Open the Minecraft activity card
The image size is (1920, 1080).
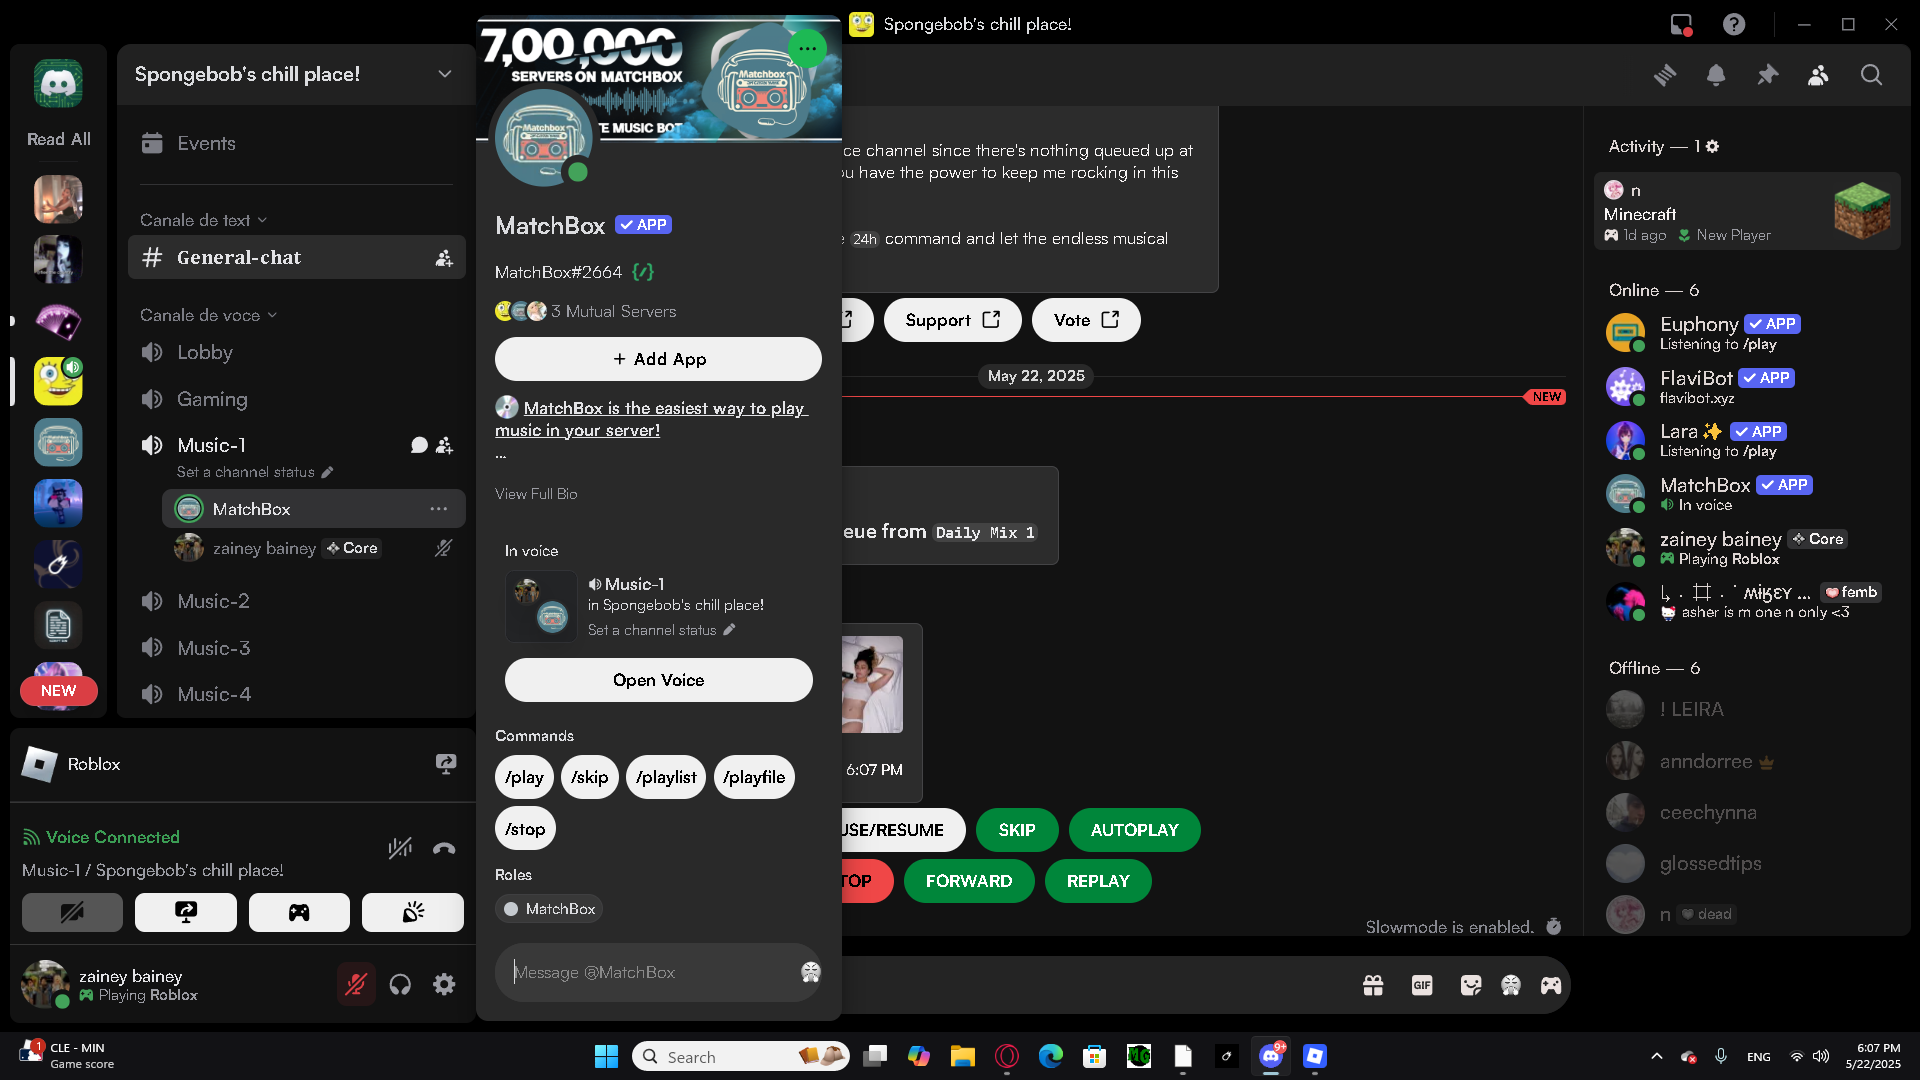click(1747, 212)
